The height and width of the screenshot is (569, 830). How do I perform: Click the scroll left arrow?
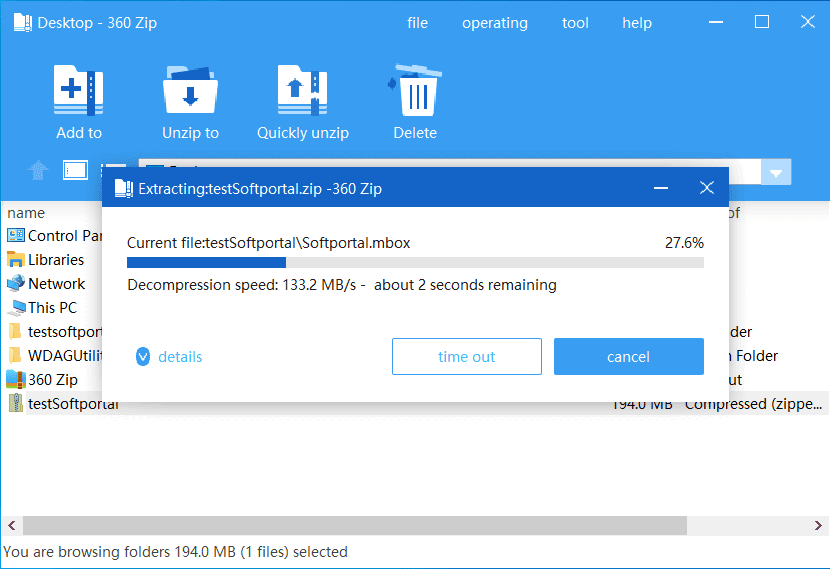[x=12, y=525]
